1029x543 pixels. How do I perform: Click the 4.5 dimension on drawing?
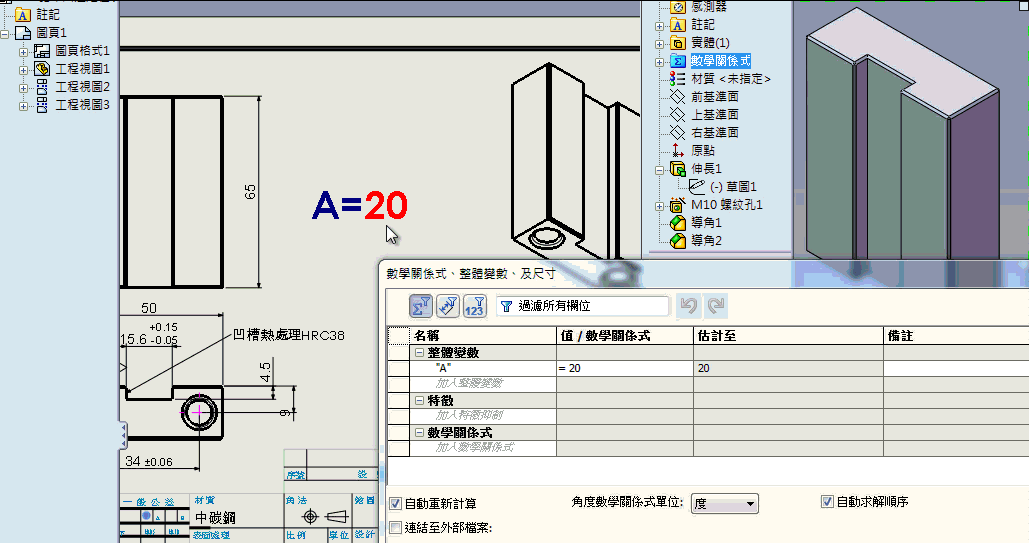point(265,372)
